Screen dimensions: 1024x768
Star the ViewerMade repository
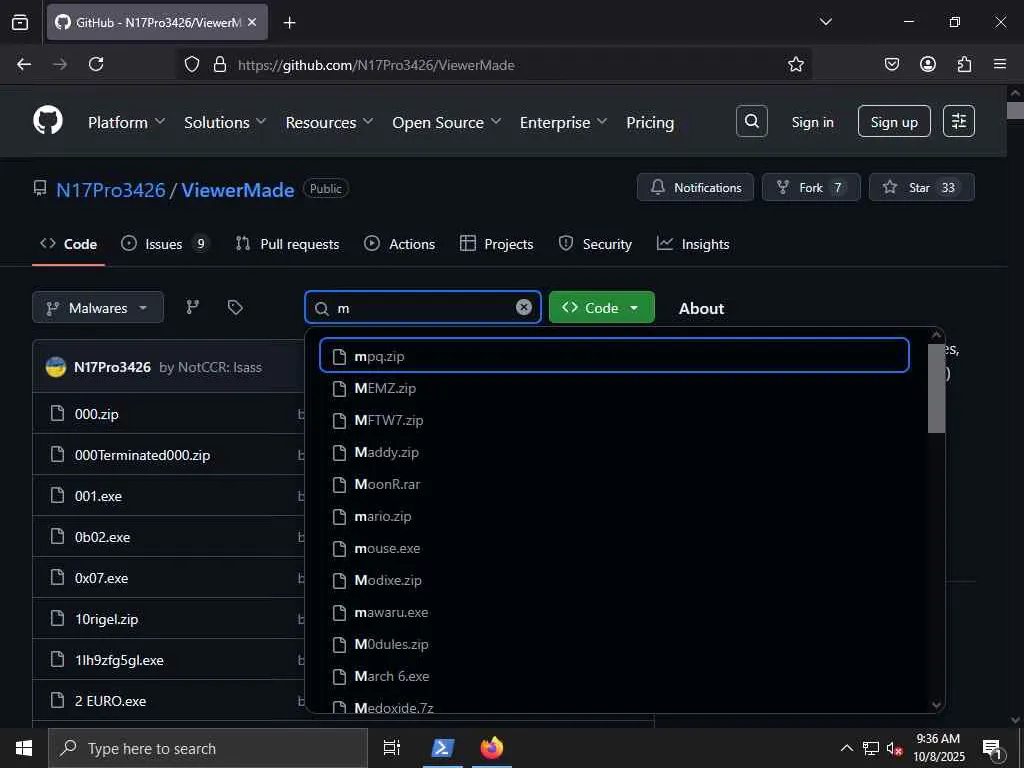tap(921, 187)
